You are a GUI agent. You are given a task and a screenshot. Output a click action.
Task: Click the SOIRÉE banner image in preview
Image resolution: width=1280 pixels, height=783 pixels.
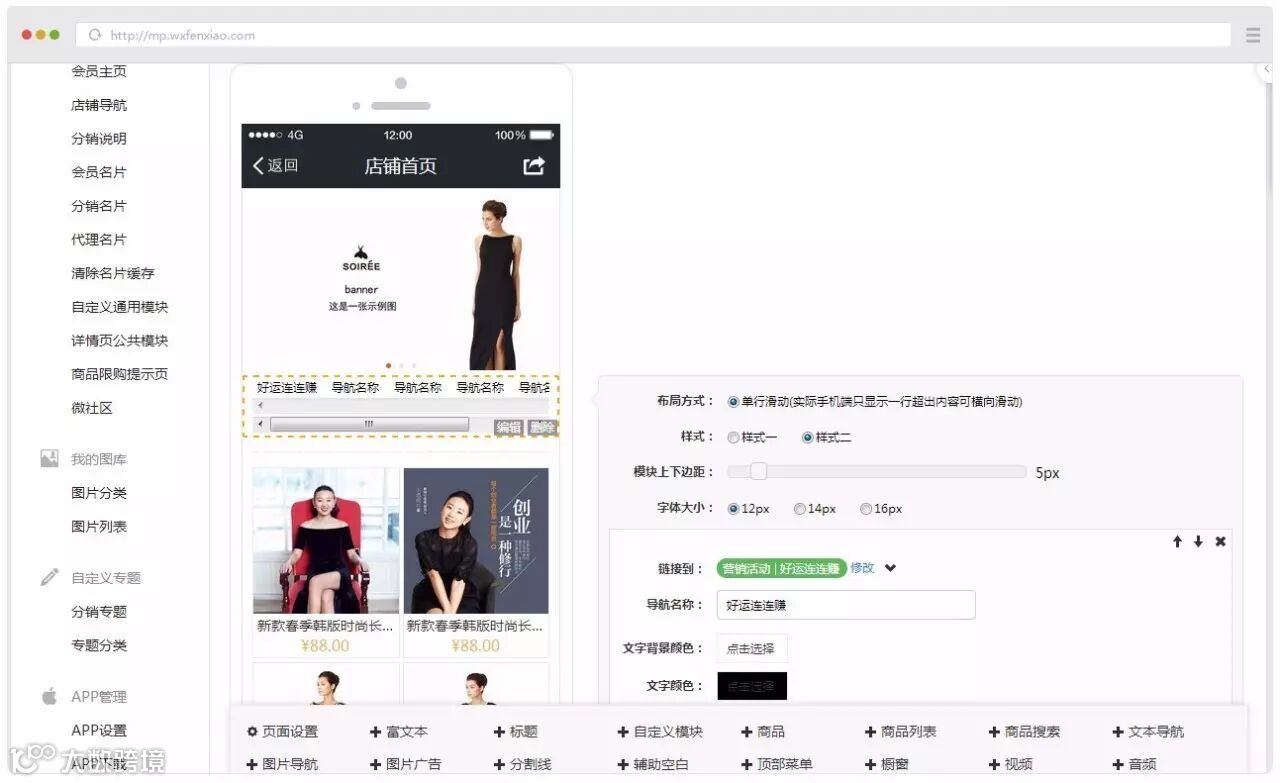coord(401,280)
